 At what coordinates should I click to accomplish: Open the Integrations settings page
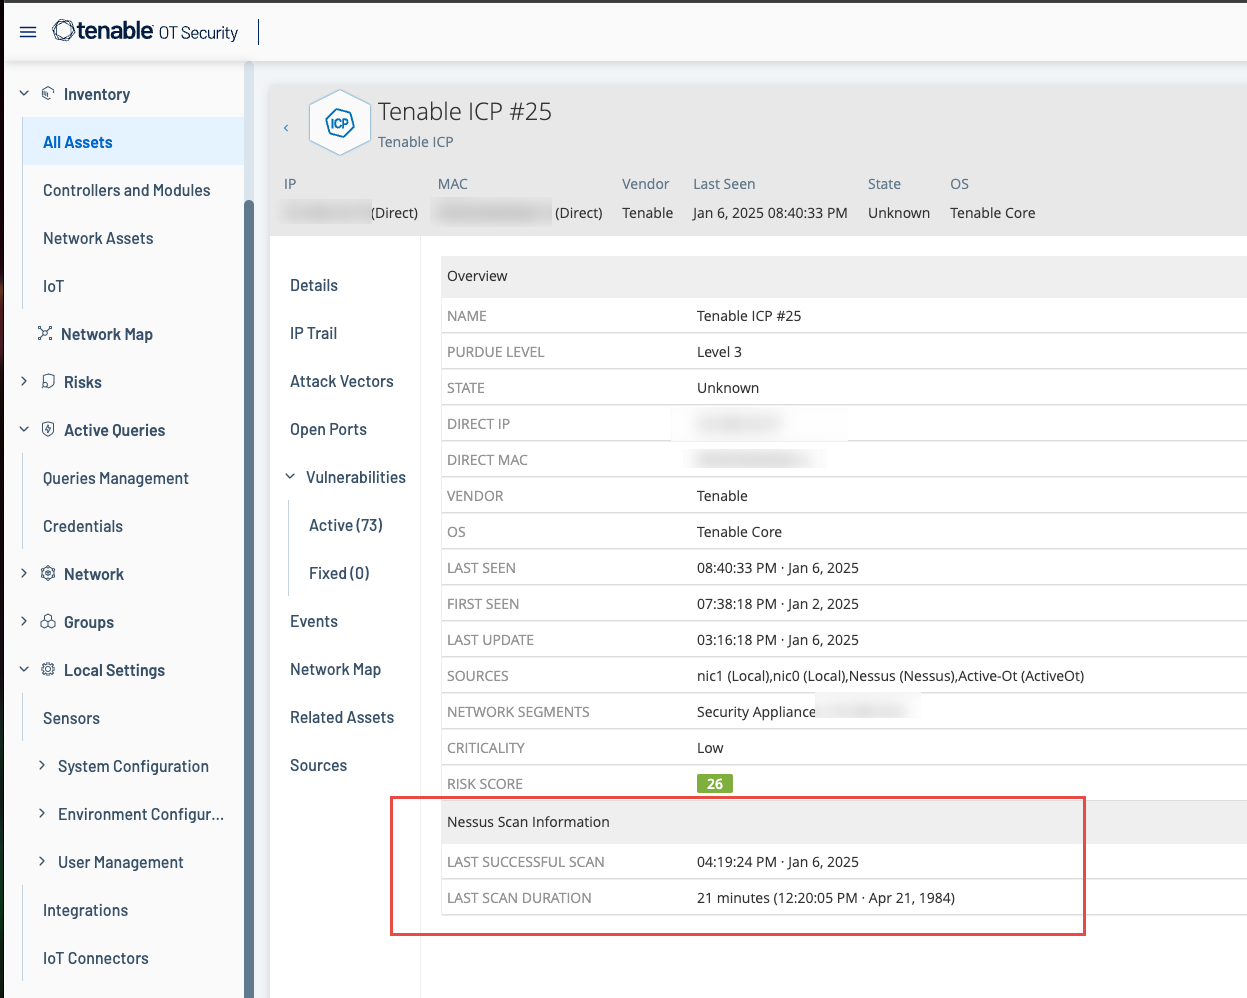85,910
